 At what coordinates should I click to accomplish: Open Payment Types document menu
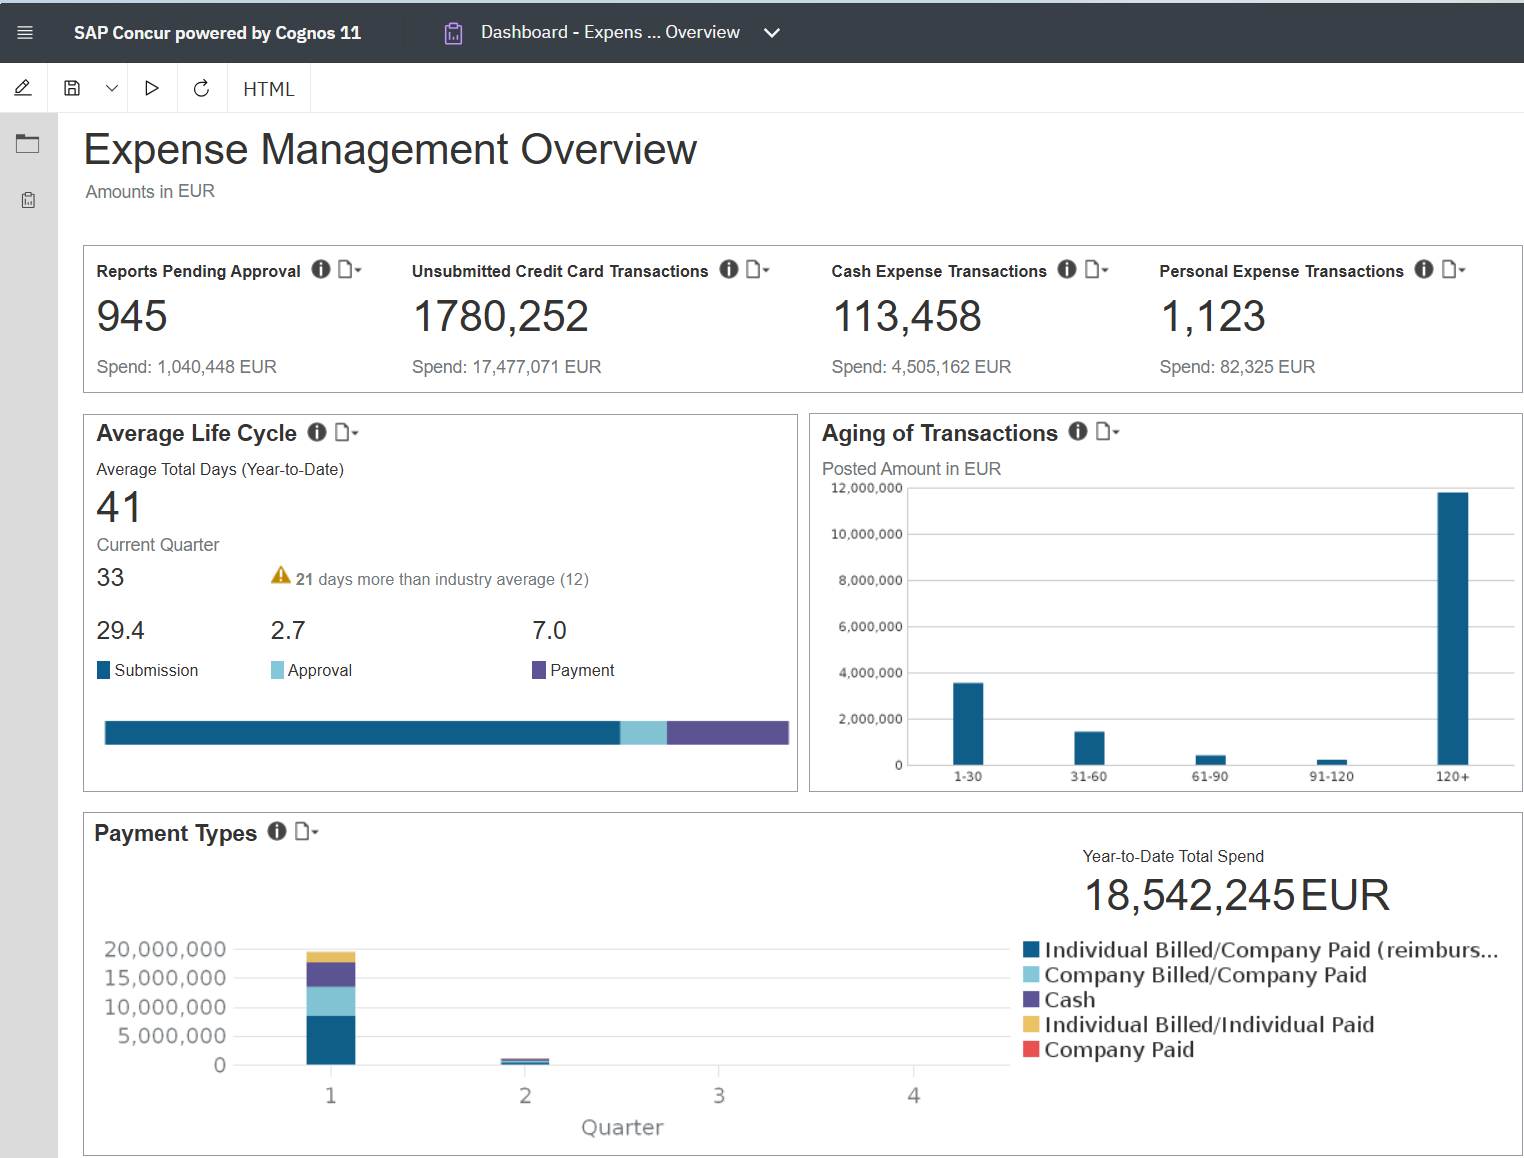pos(306,831)
